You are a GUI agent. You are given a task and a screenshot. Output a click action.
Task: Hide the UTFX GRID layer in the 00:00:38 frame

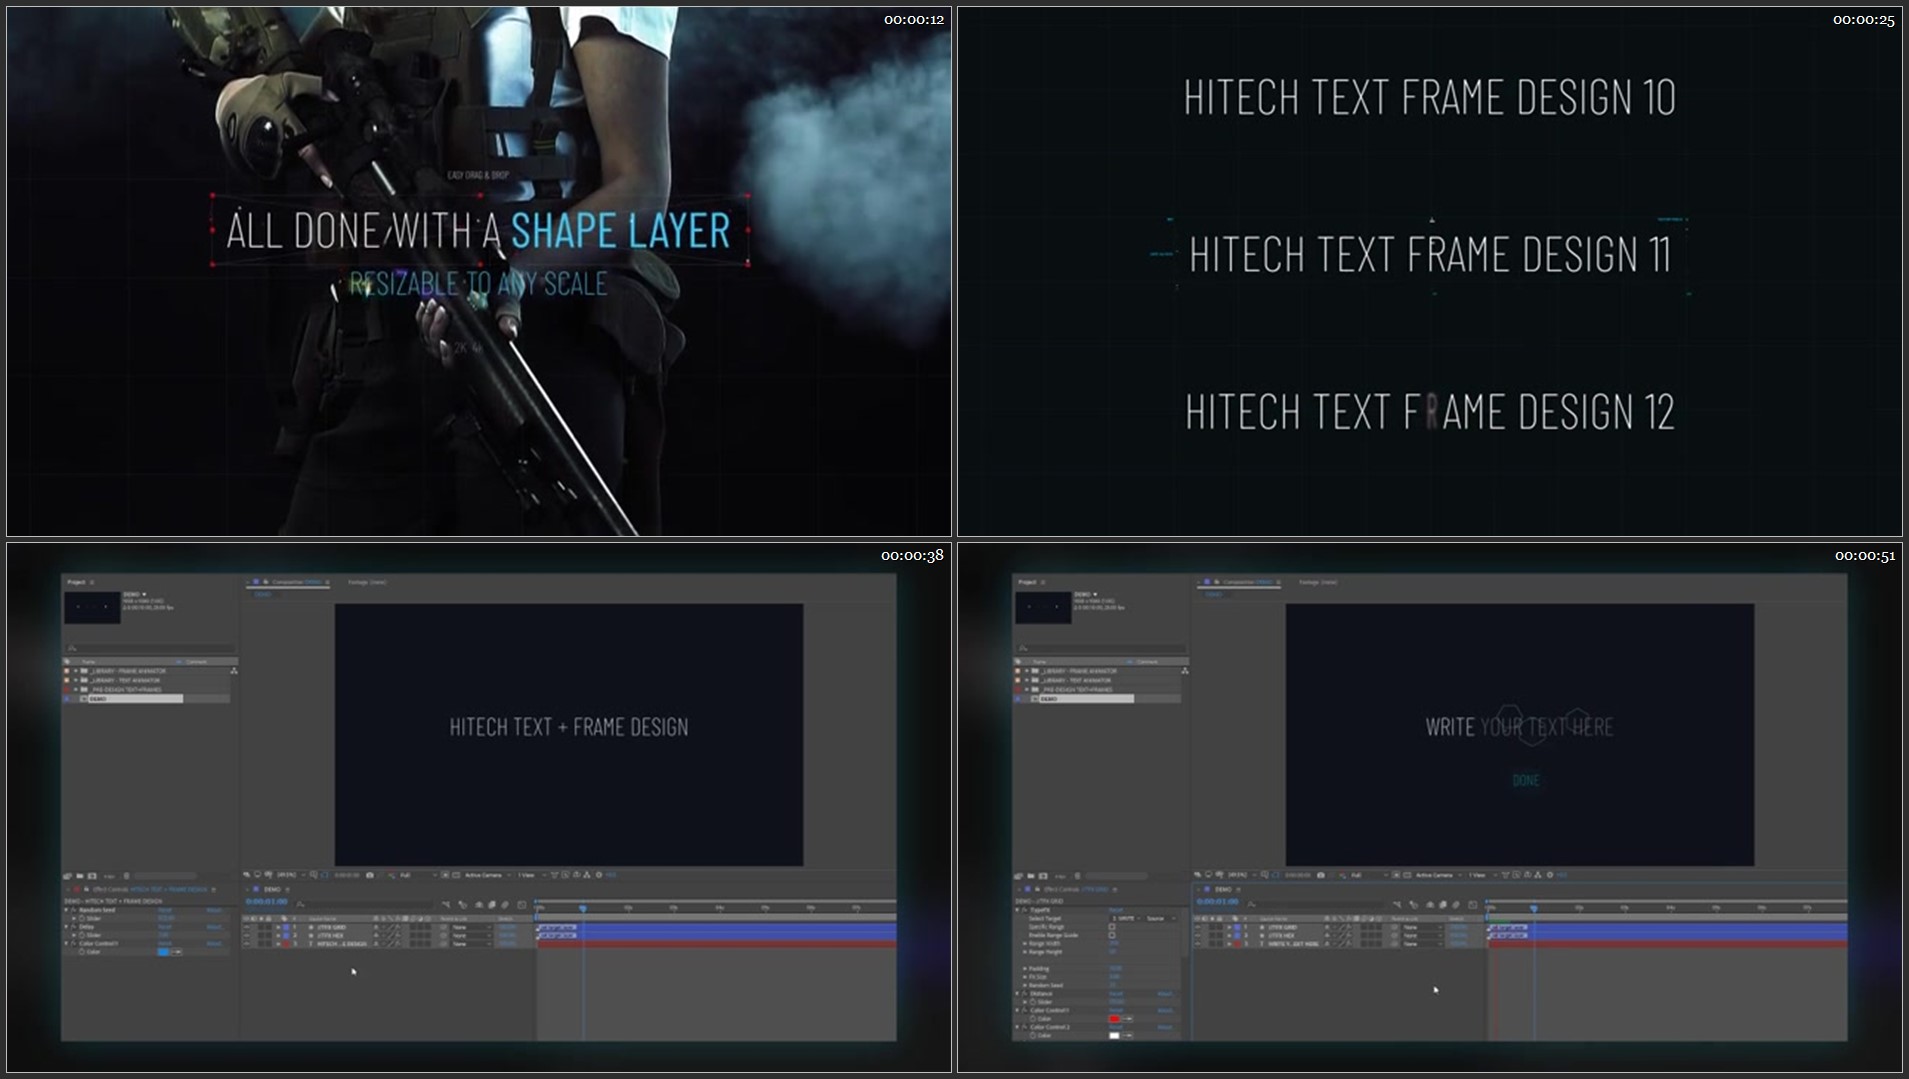(247, 927)
